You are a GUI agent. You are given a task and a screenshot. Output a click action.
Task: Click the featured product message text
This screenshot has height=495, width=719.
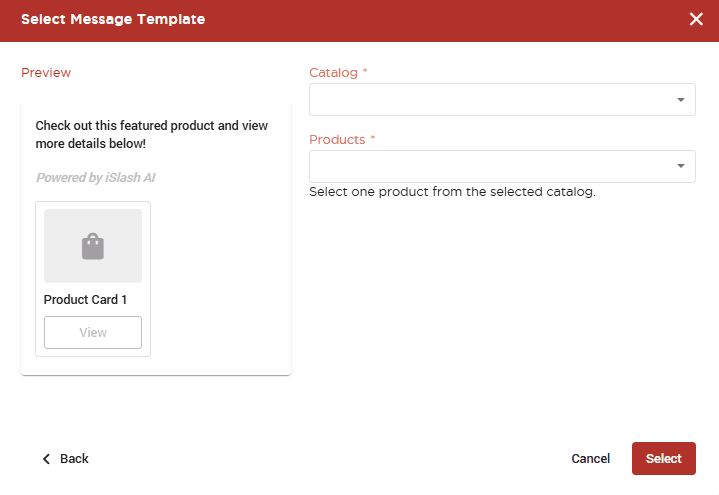(152, 134)
